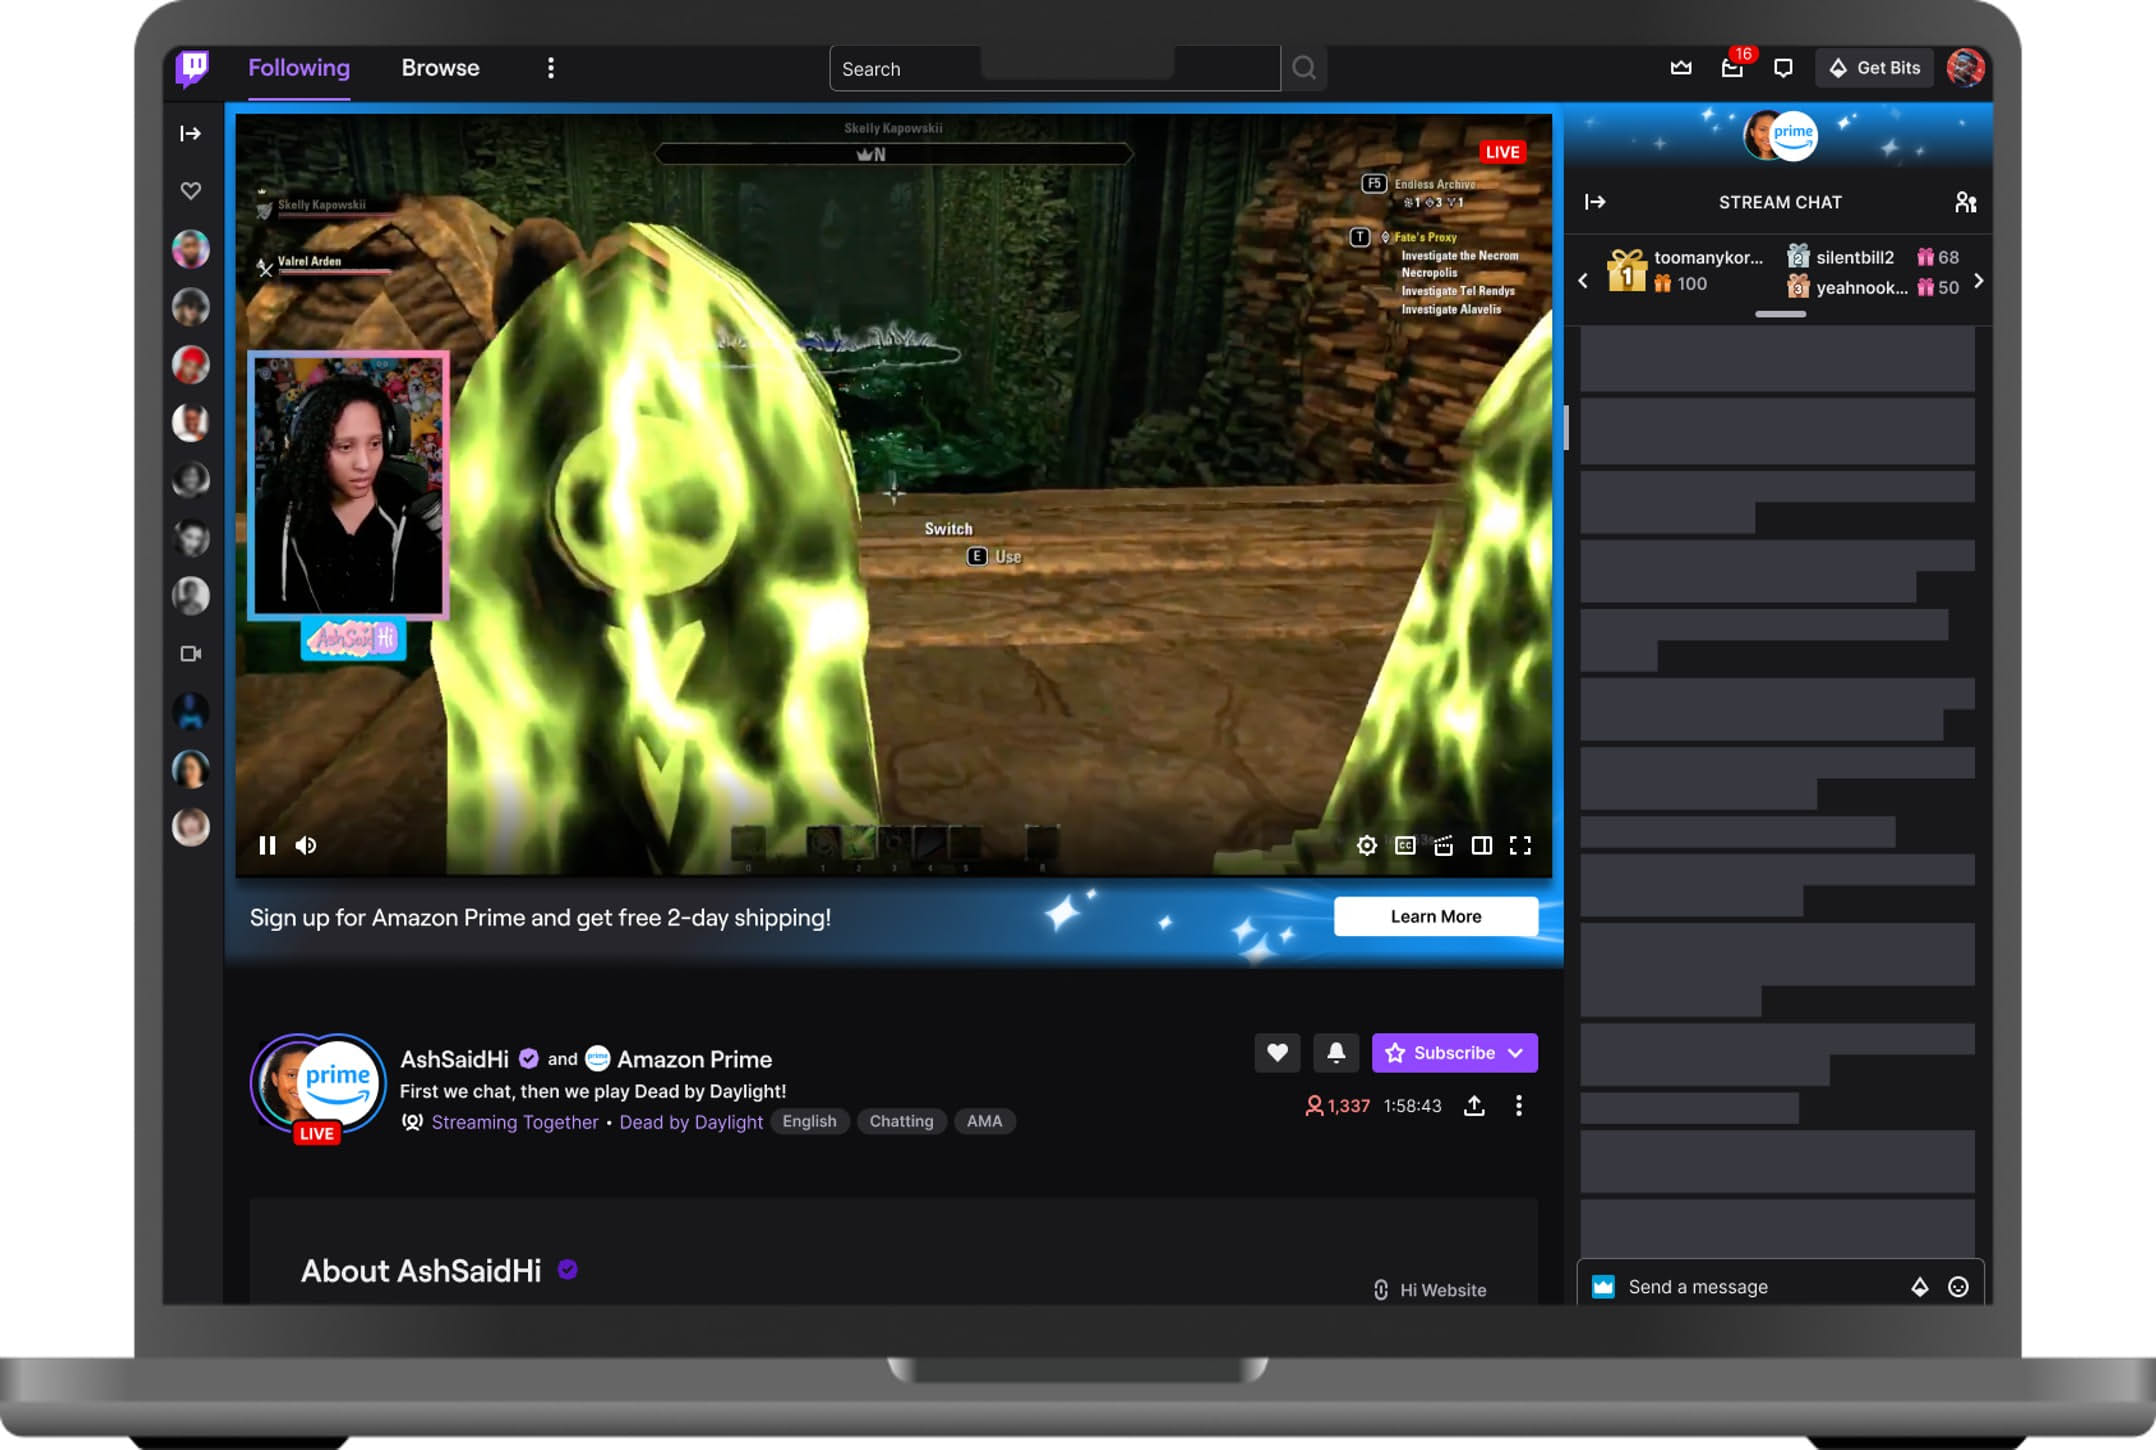Open the Browse tab

coord(440,68)
